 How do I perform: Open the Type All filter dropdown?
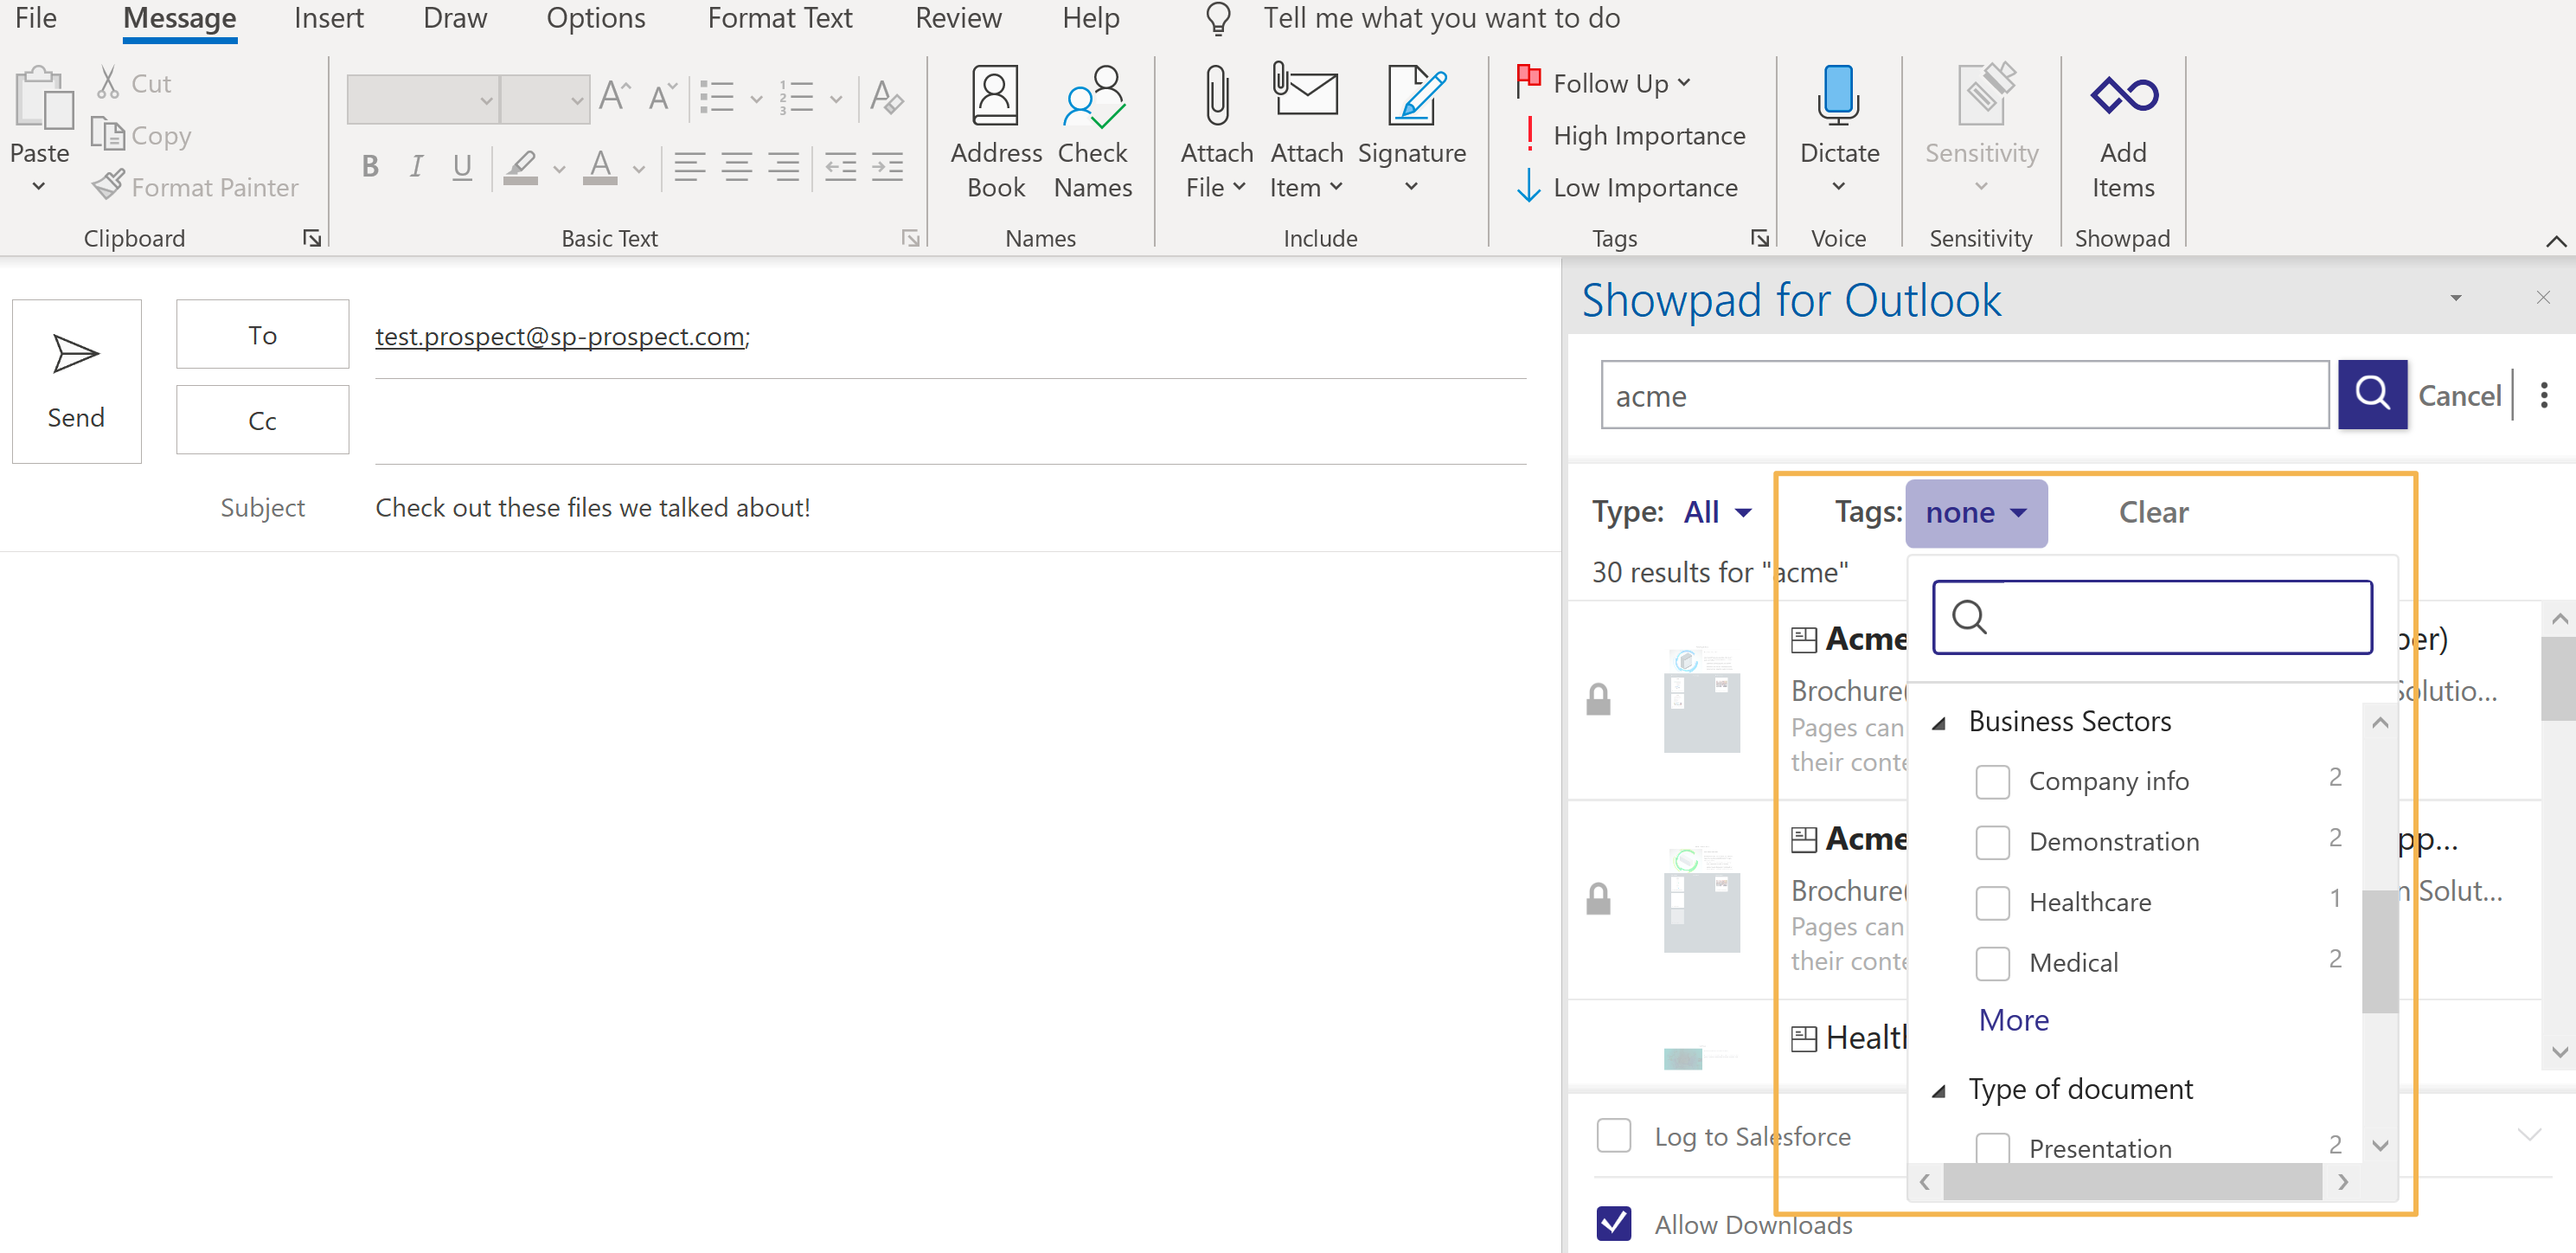pyautogui.click(x=1718, y=512)
